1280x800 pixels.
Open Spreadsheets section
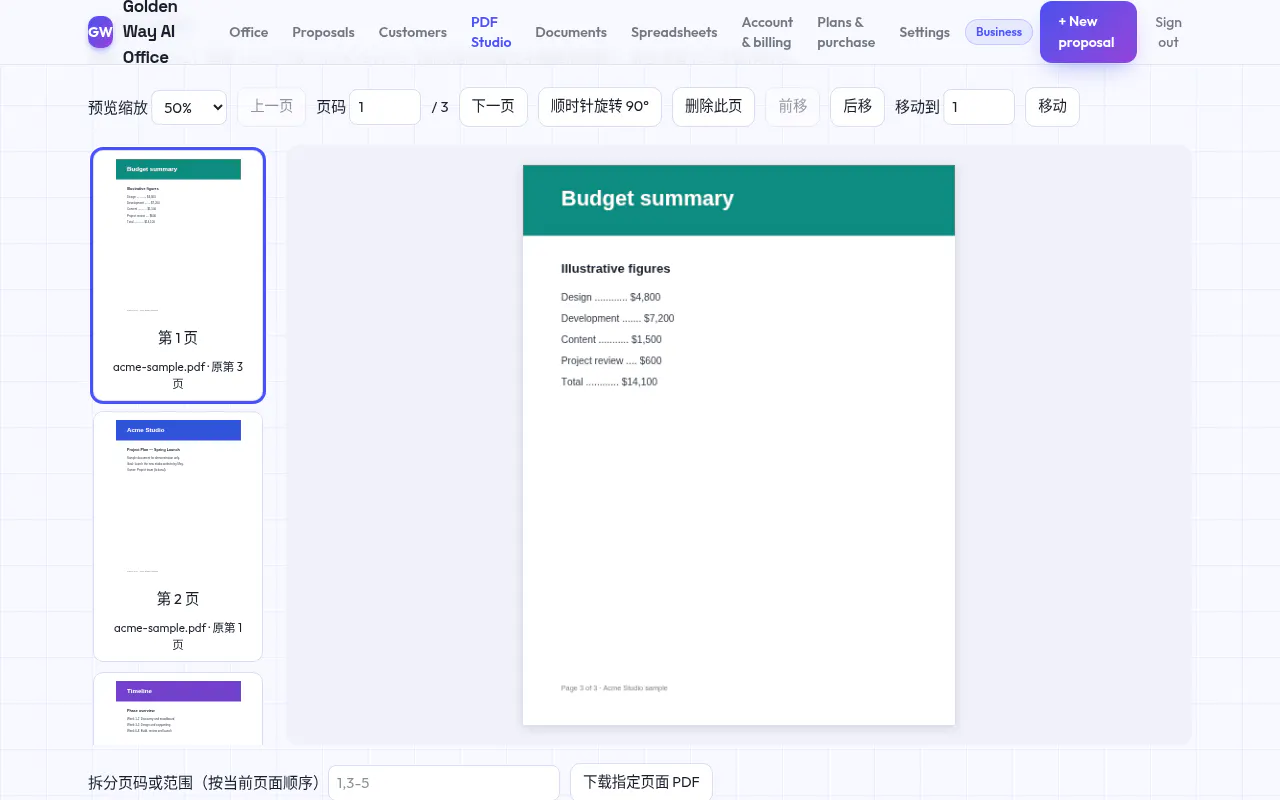point(674,32)
